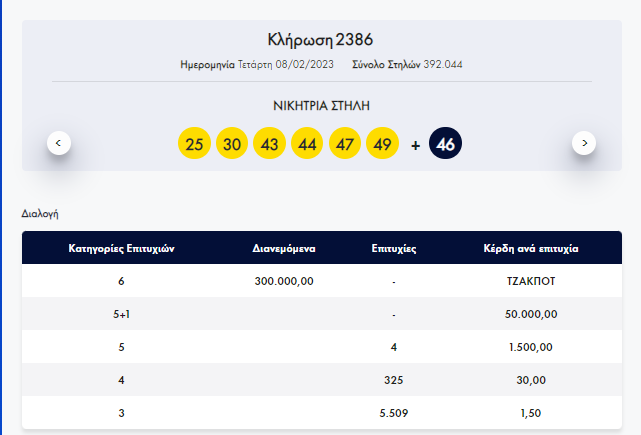Click the yellow ball numbered 30
Screen dimensions: 641x435
tap(232, 144)
